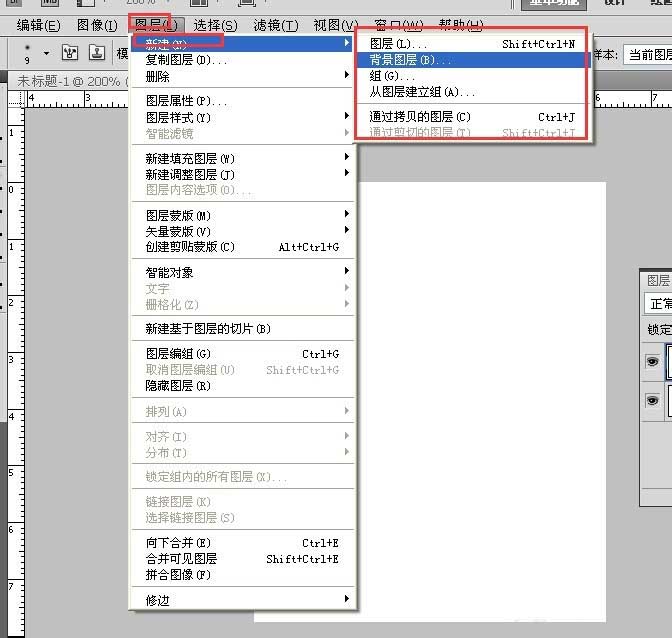Click the greyed 栅格化(Z) entry
This screenshot has height=638, width=672.
[242, 305]
